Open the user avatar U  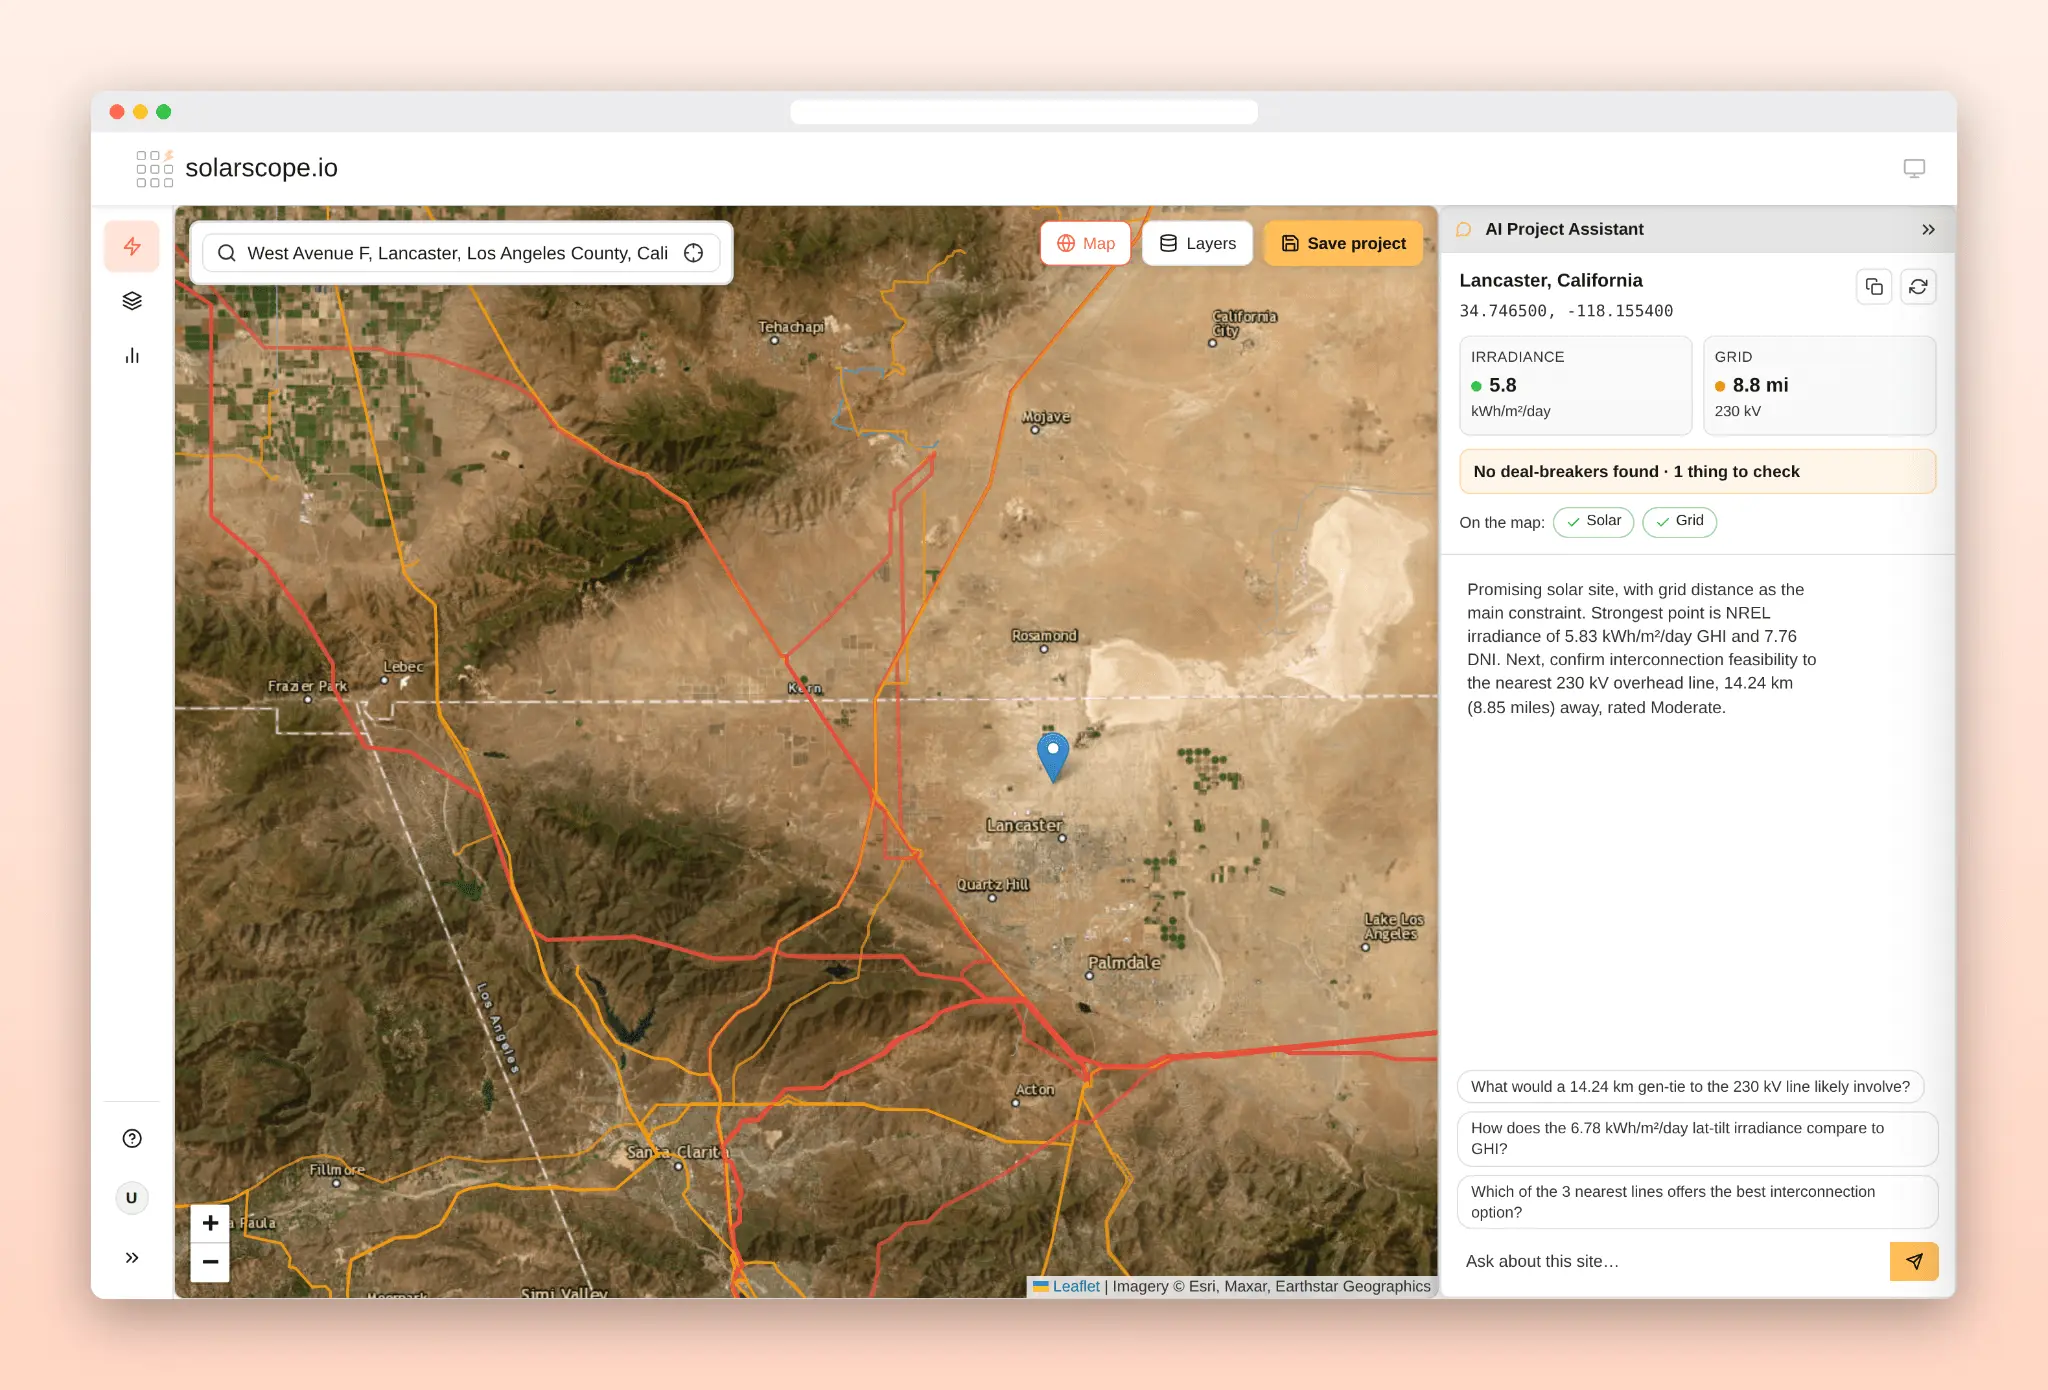point(132,1198)
